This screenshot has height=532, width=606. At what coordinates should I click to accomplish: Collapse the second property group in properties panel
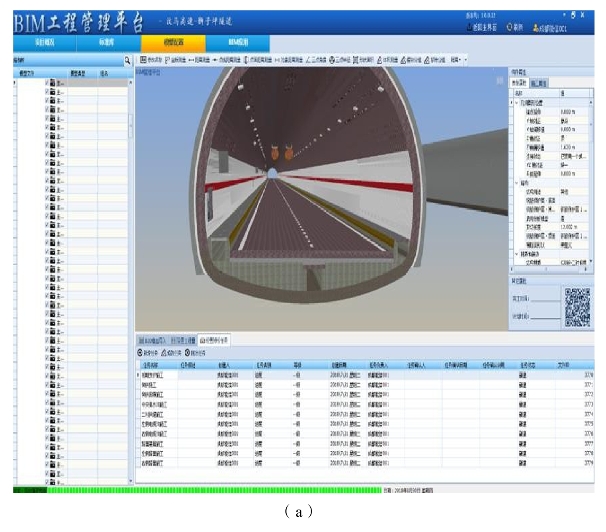coord(517,183)
